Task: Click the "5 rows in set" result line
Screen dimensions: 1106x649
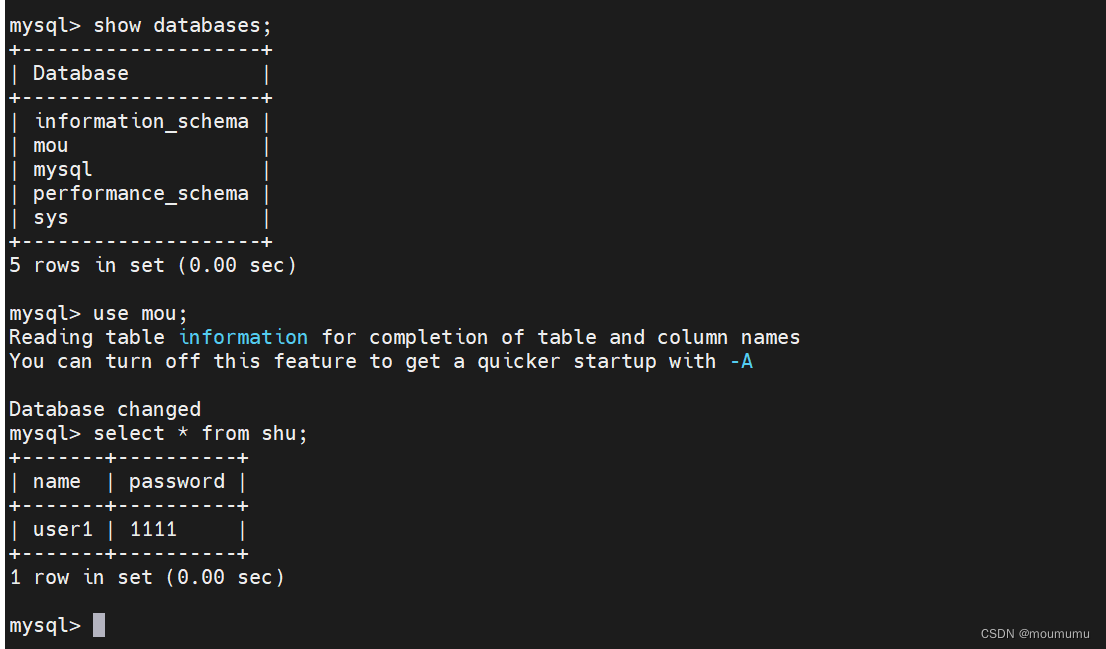Action: (x=153, y=265)
